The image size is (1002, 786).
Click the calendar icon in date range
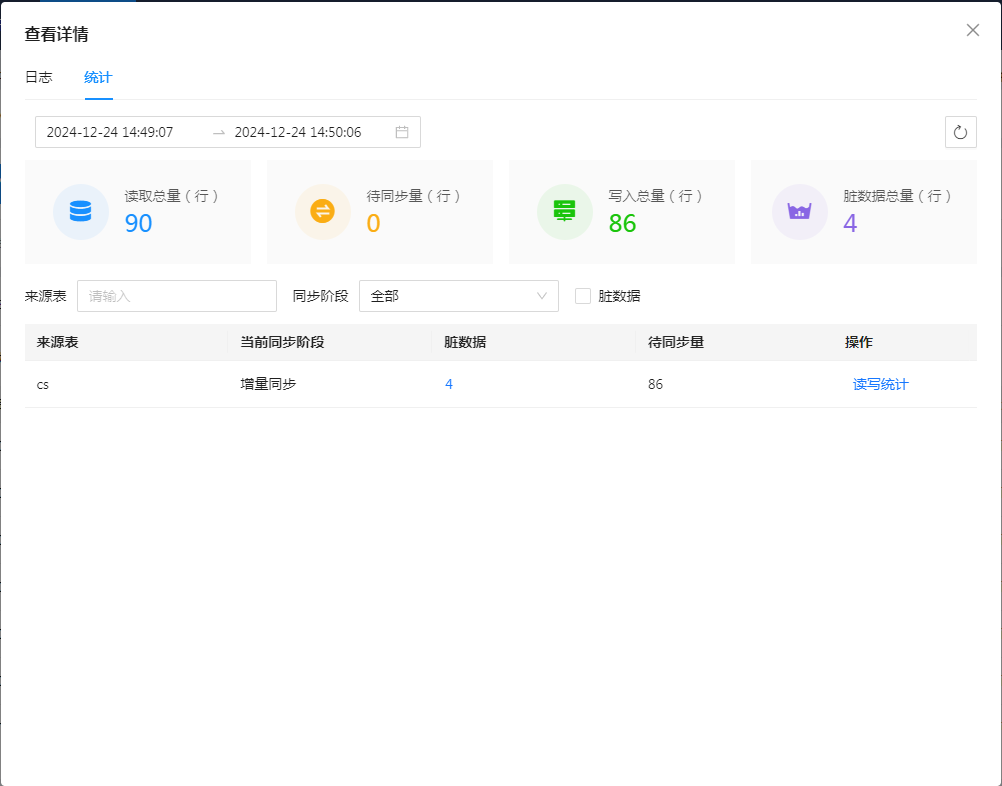pyautogui.click(x=402, y=132)
